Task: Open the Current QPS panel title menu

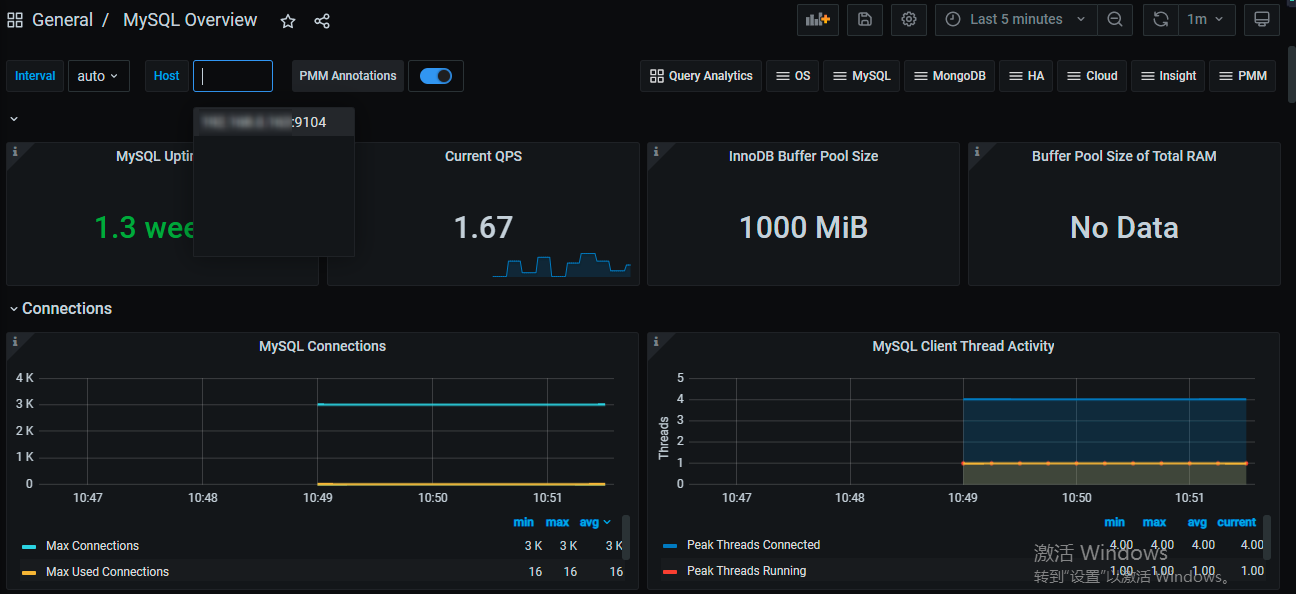Action: [x=483, y=156]
